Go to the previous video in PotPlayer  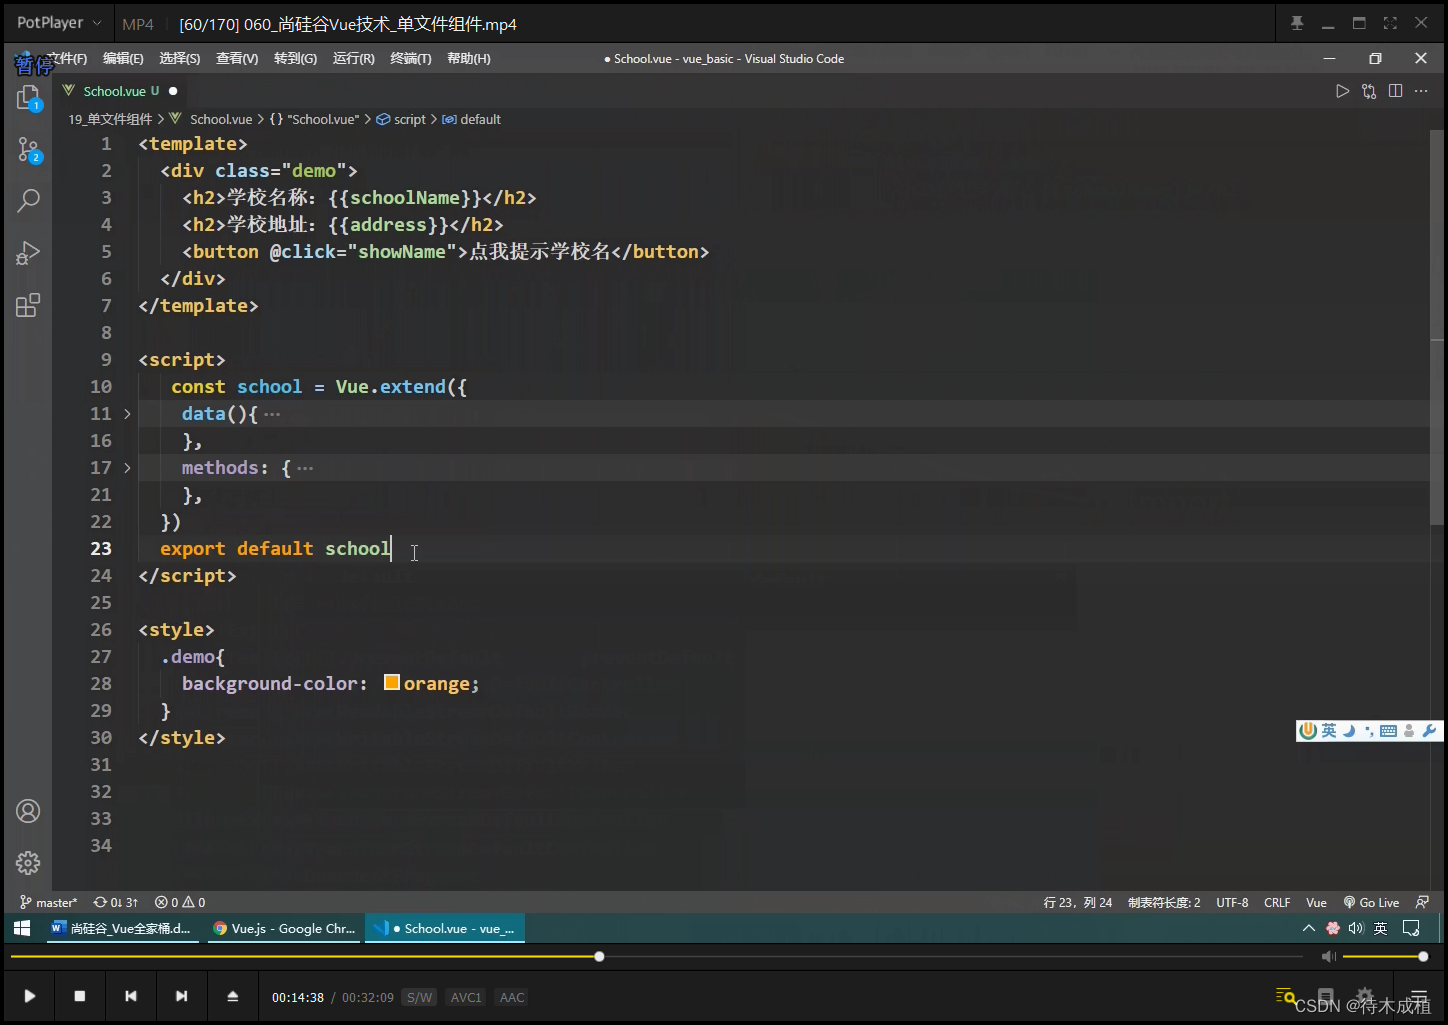coord(131,996)
